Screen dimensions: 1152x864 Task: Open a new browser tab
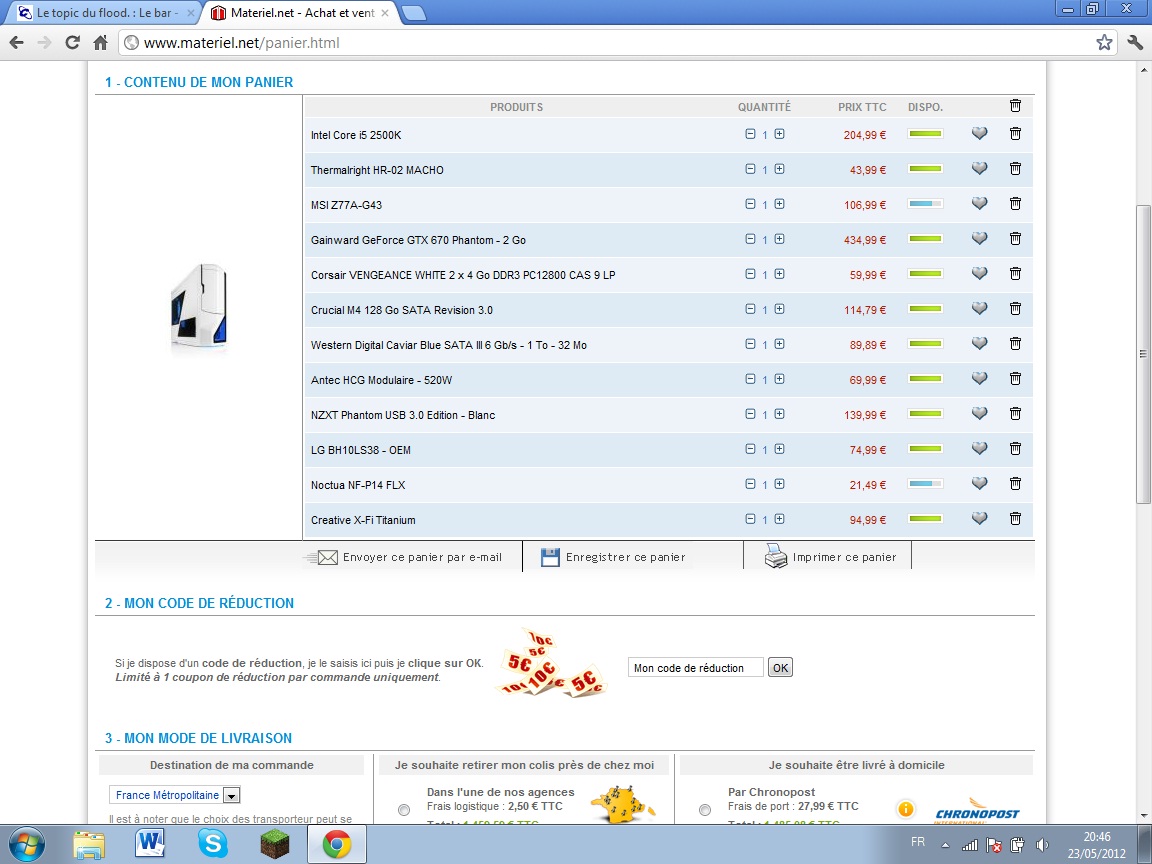pos(413,13)
